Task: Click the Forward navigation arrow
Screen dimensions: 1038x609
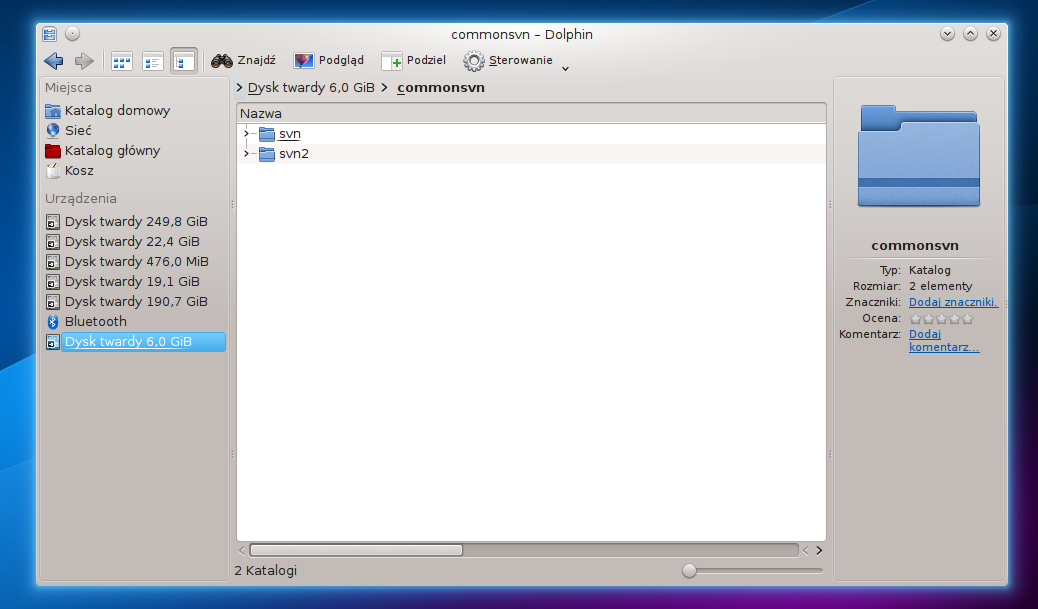Action: pyautogui.click(x=84, y=61)
